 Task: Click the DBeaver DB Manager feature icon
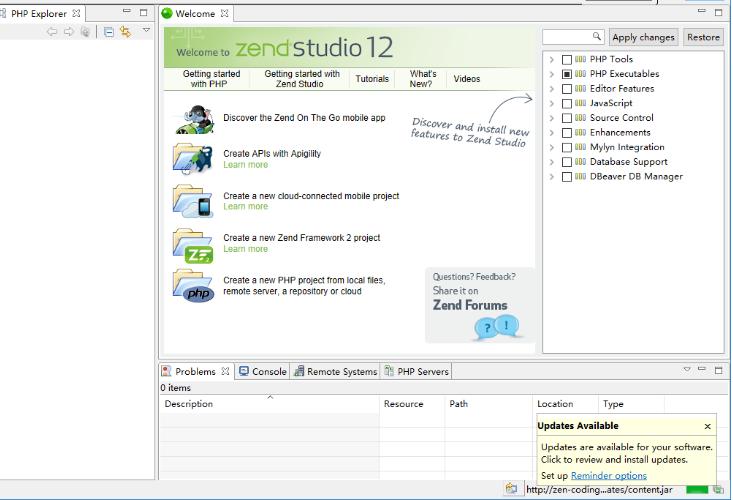point(580,177)
